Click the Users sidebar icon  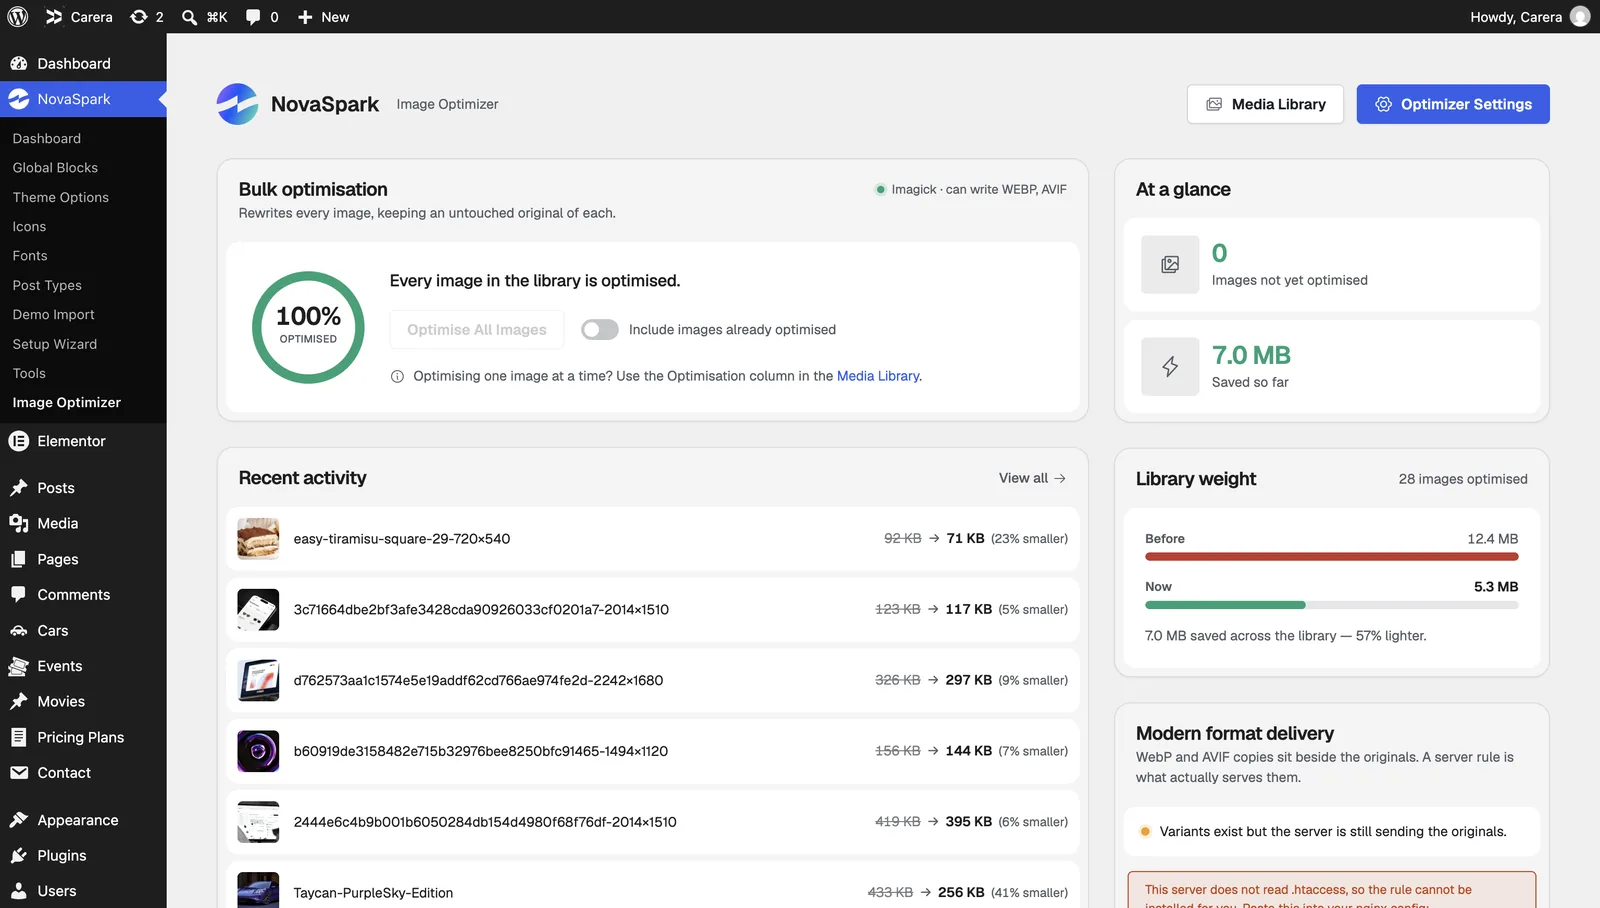pyautogui.click(x=19, y=891)
